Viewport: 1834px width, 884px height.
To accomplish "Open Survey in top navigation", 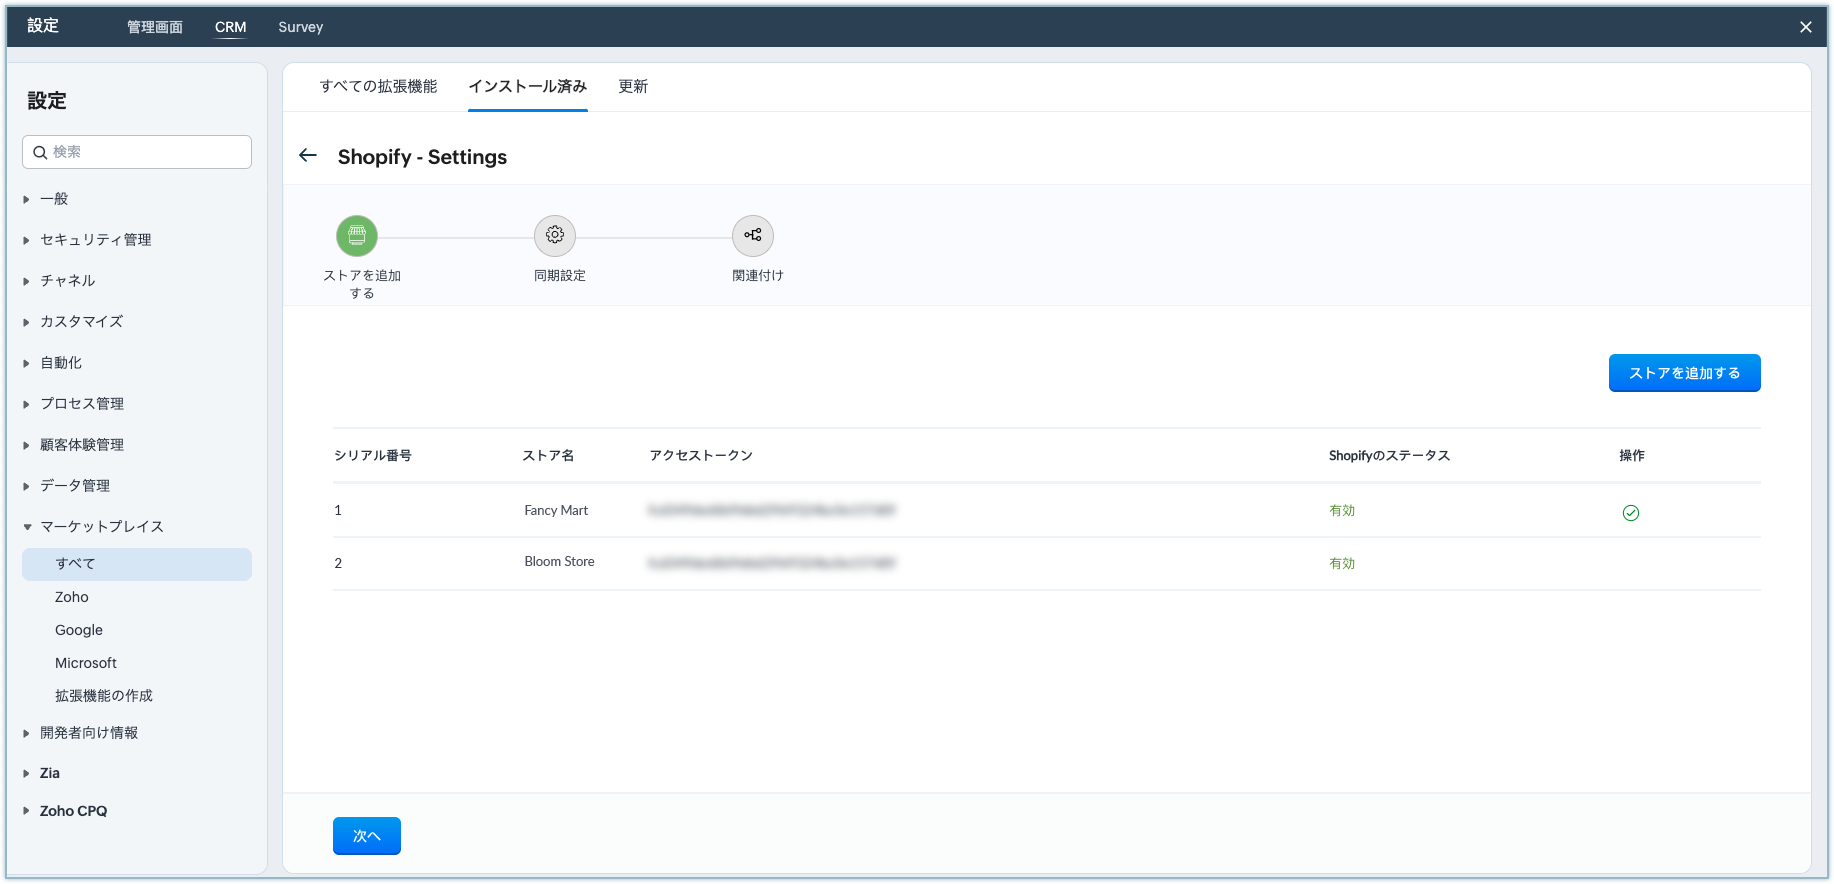I will (x=300, y=27).
